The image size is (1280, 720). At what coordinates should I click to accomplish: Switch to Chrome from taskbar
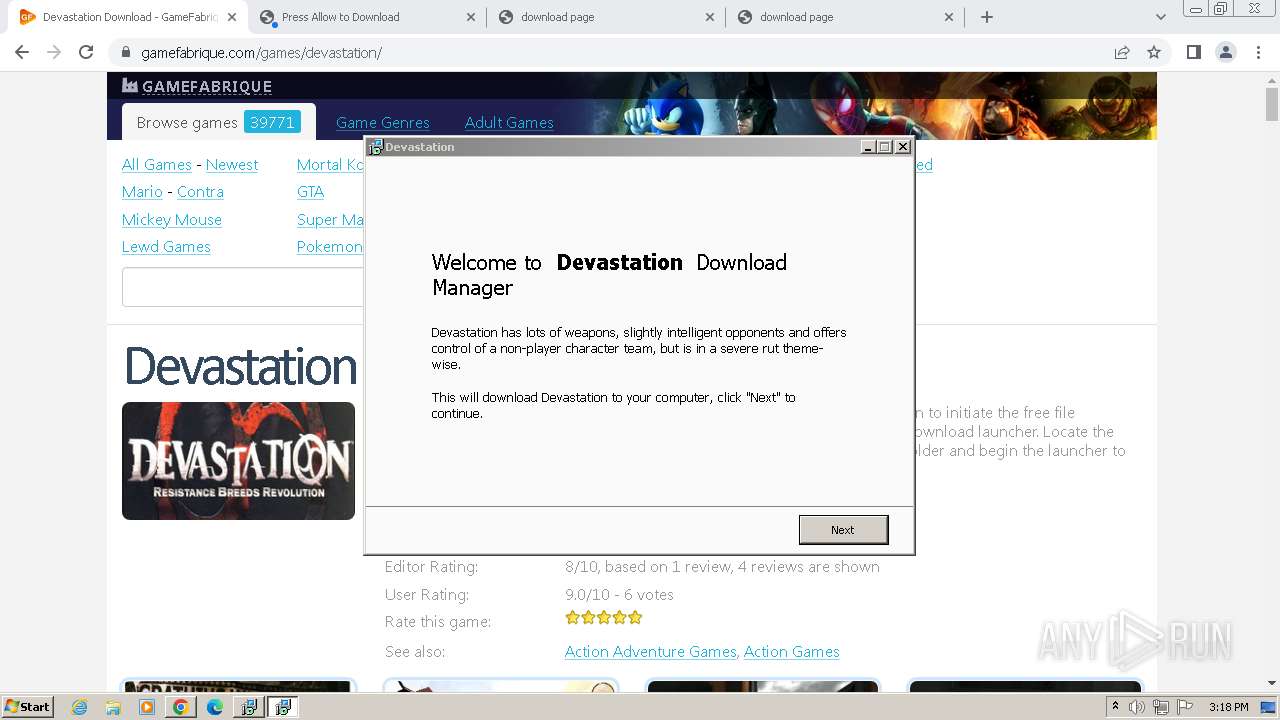180,707
